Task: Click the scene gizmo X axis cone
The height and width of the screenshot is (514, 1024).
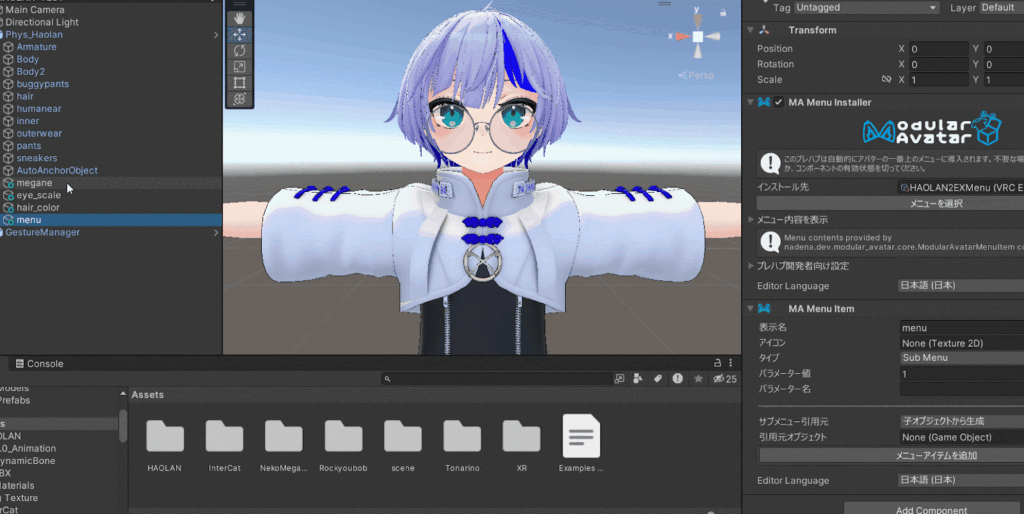Action: click(x=682, y=37)
